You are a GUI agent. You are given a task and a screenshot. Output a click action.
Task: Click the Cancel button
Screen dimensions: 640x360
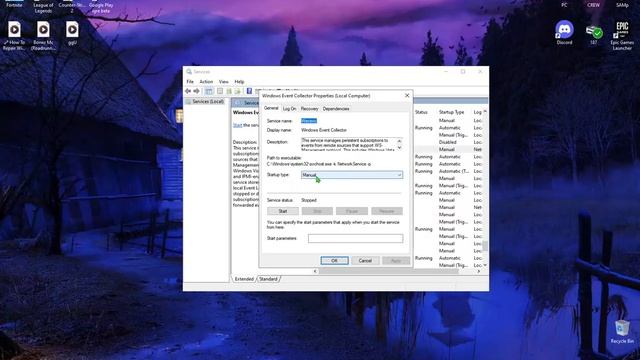coord(365,260)
